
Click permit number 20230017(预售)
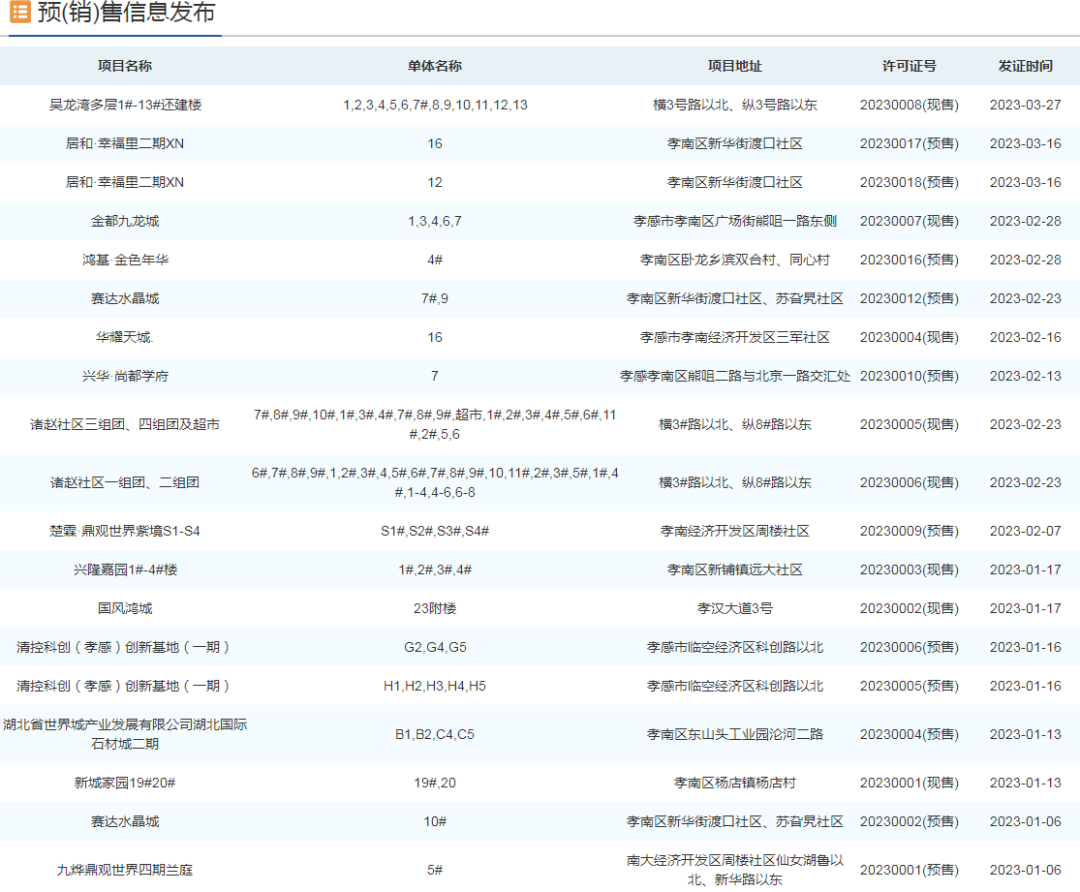tap(909, 144)
